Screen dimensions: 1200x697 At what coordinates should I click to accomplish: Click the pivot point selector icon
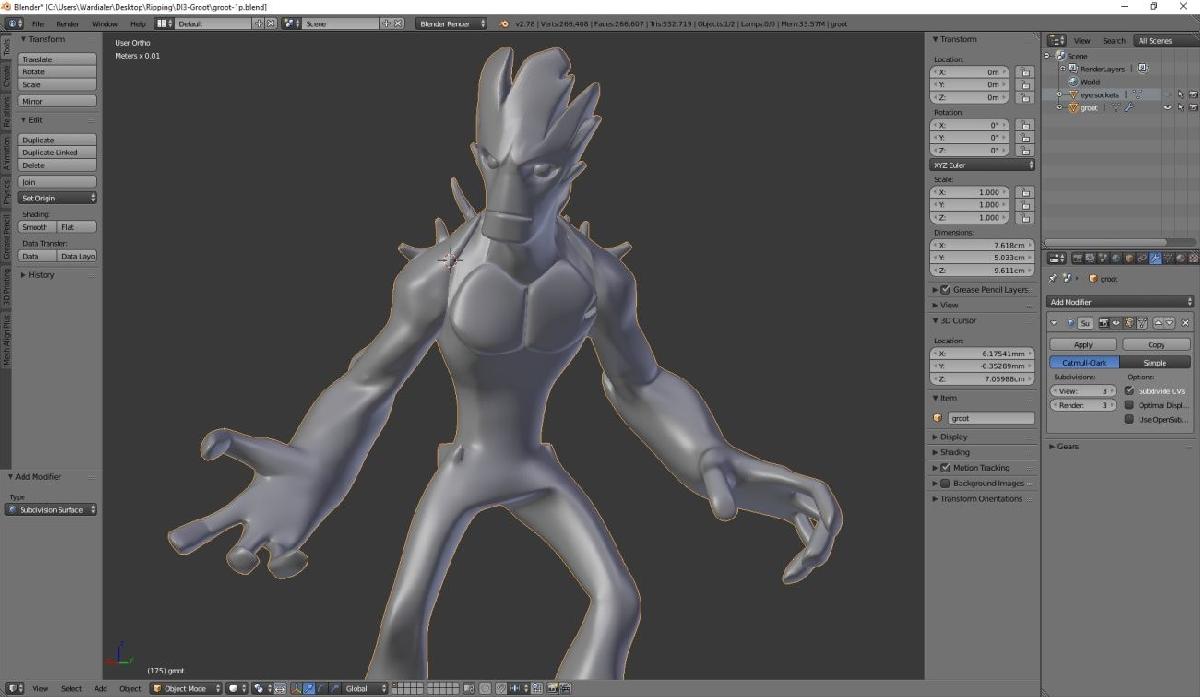pyautogui.click(x=262, y=688)
